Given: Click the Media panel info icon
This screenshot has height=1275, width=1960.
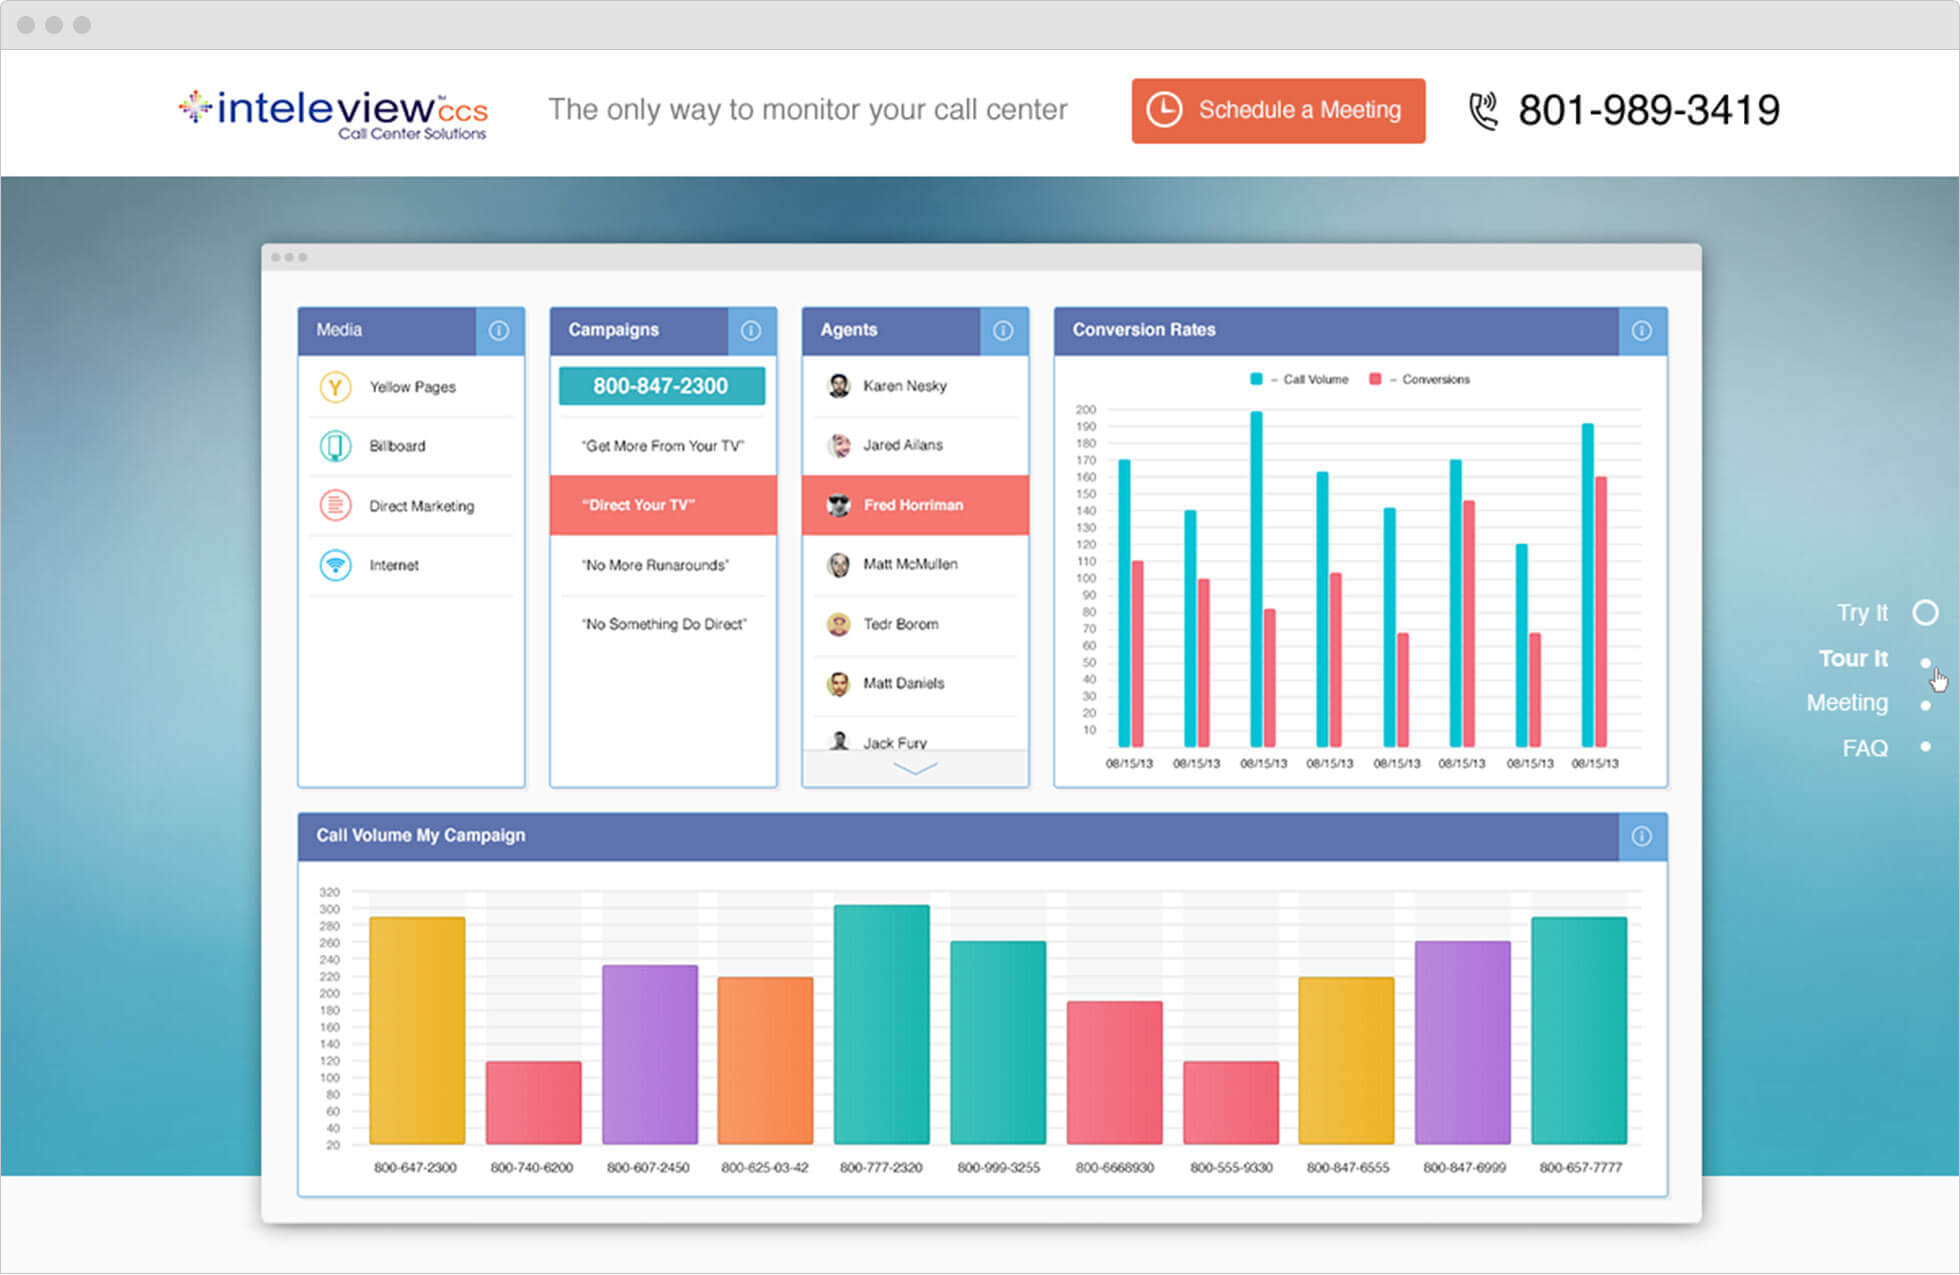Looking at the screenshot, I should pos(499,331).
